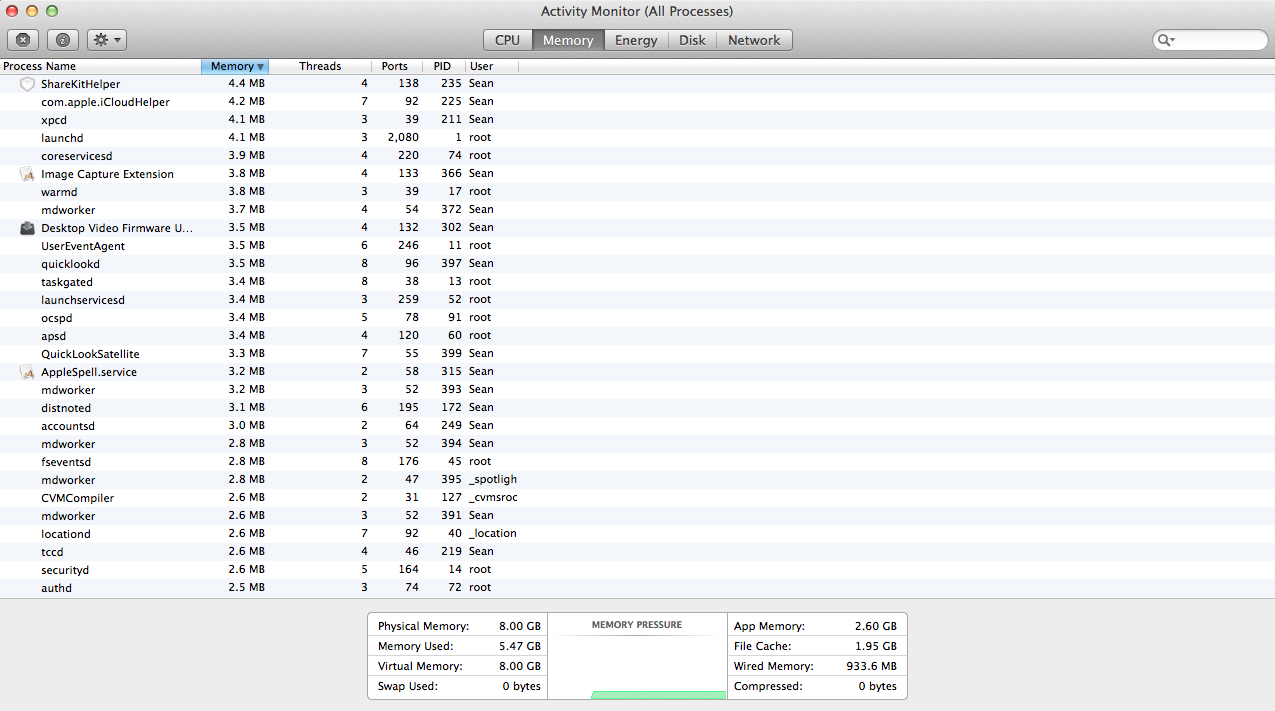Click the ShareKitHelper shield icon
Screen dimensions: 1275x711
pos(28,84)
